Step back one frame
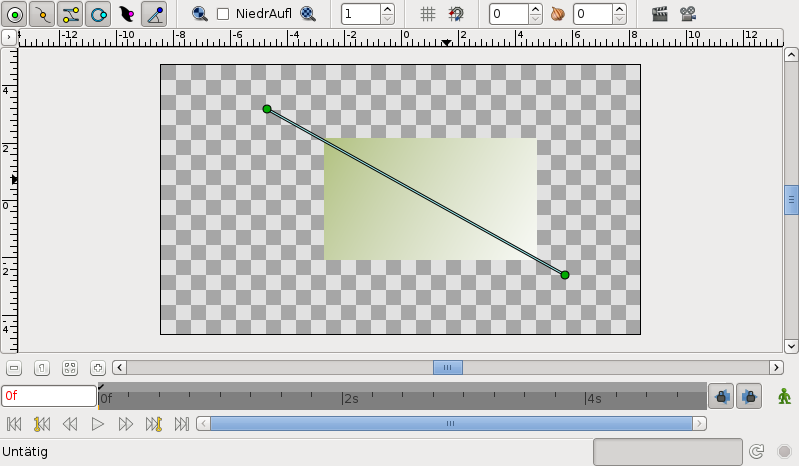This screenshot has width=799, height=466. point(70,424)
